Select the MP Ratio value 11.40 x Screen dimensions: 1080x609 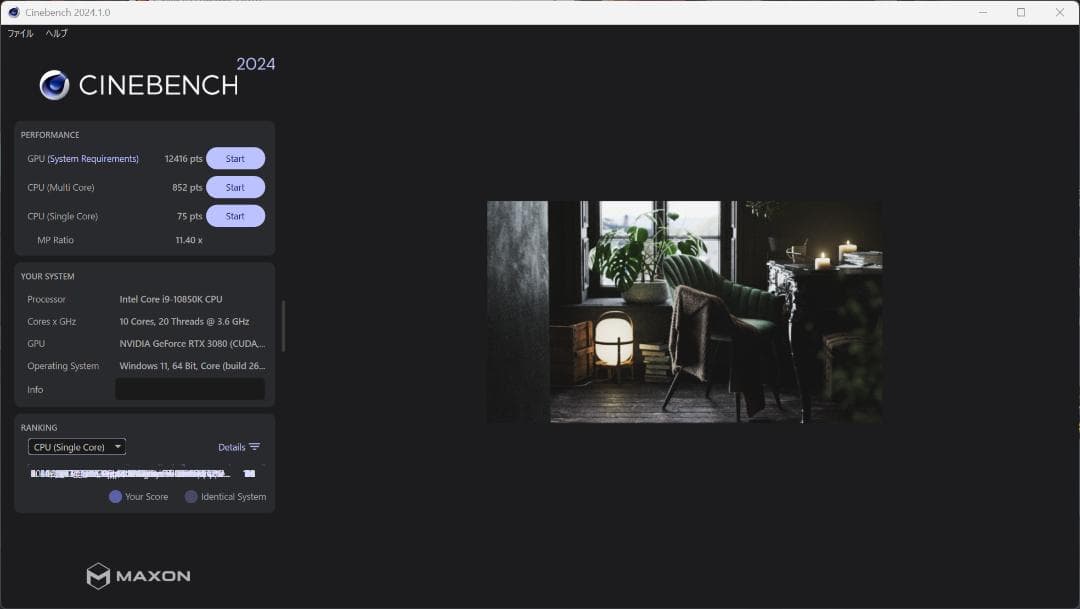click(x=189, y=240)
